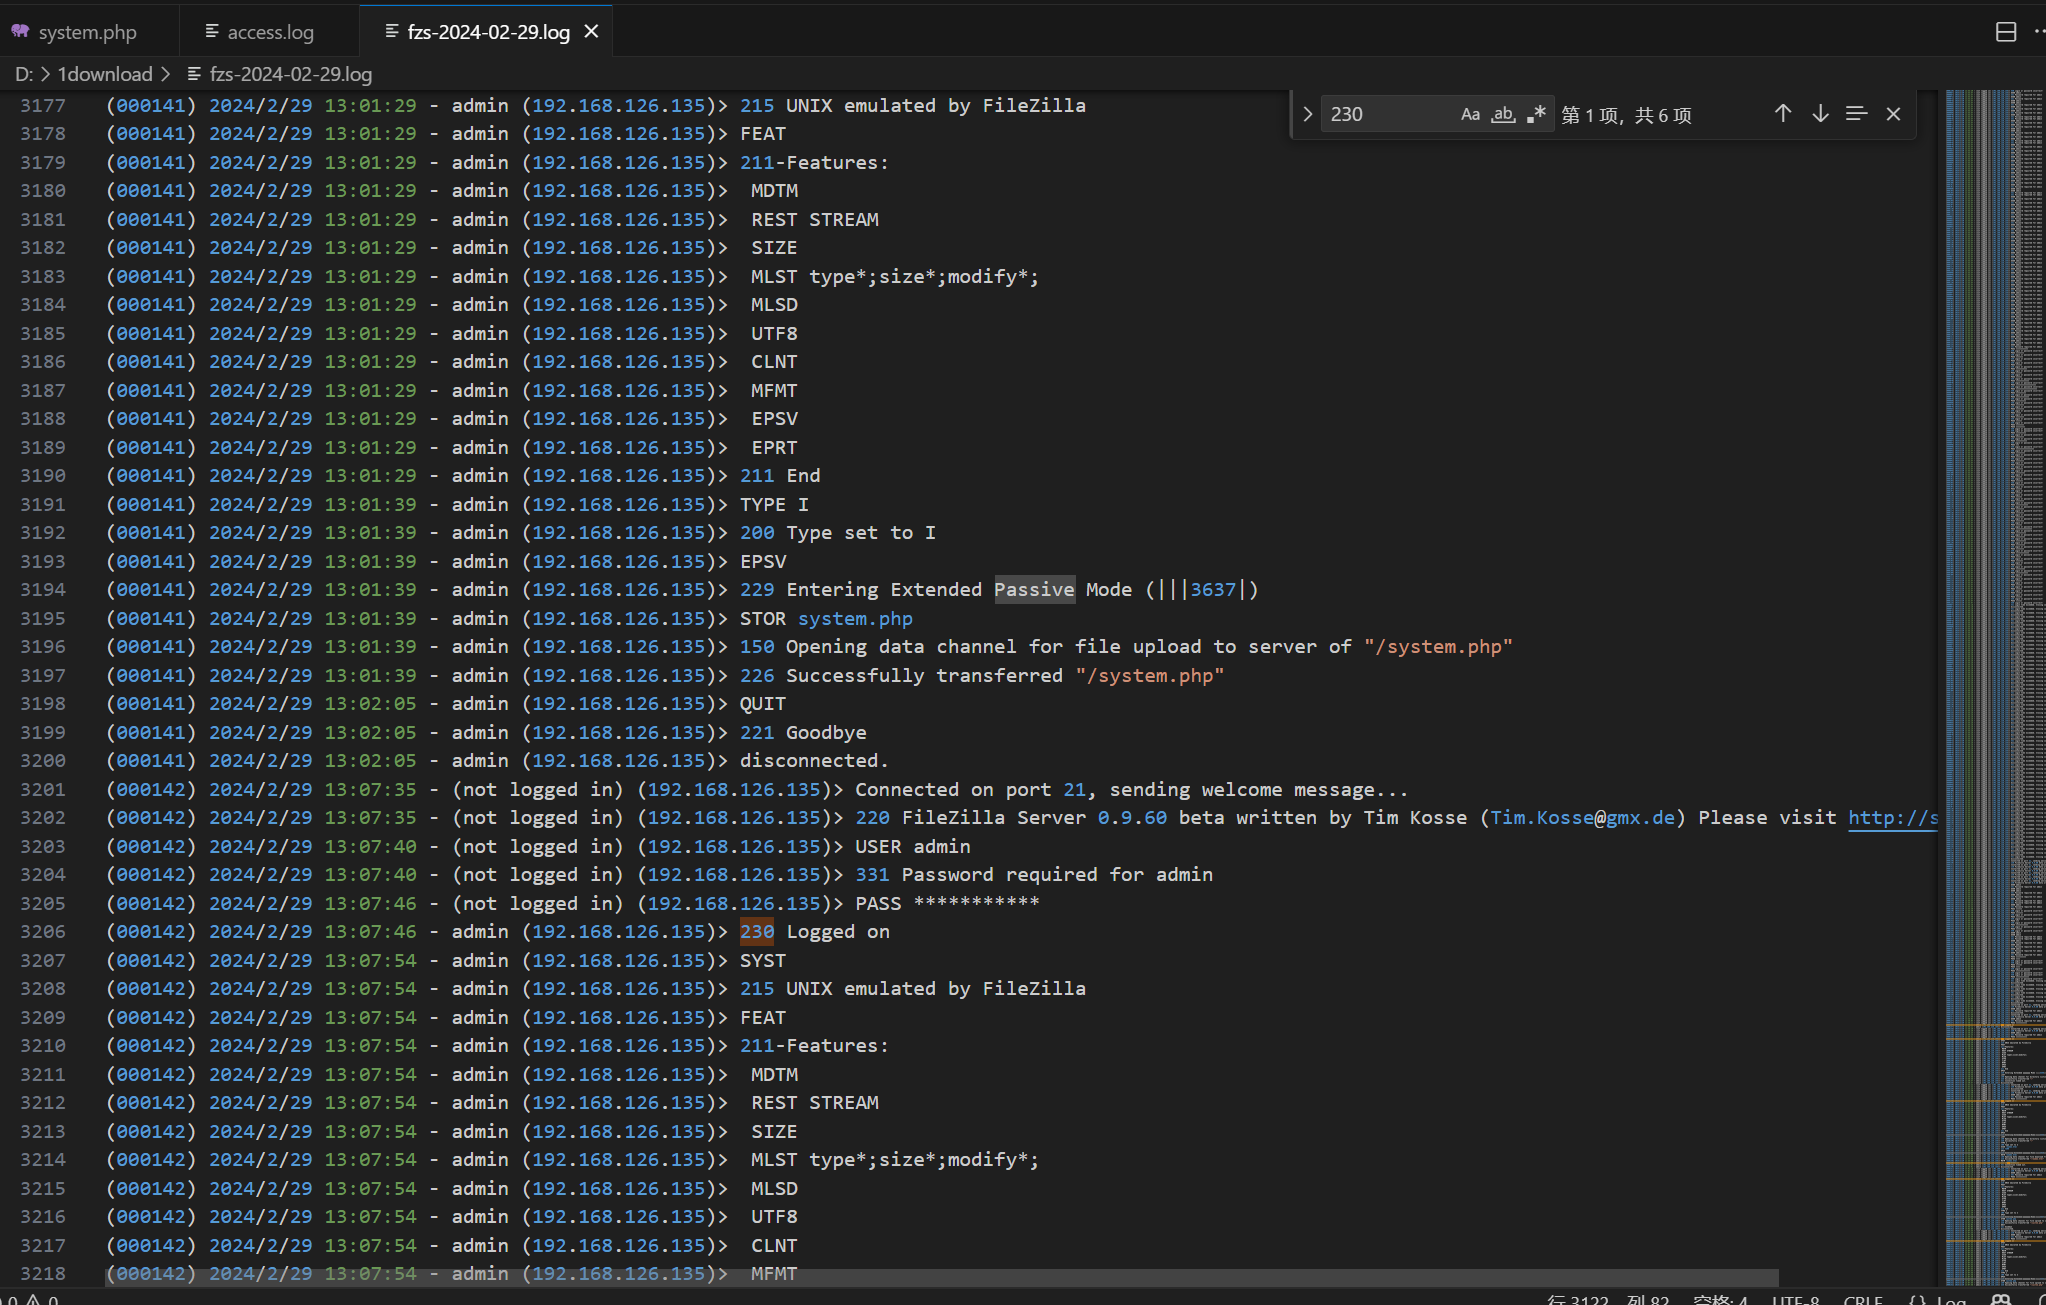2046x1305 pixels.
Task: Switch to access.log tab
Action: coord(270,32)
